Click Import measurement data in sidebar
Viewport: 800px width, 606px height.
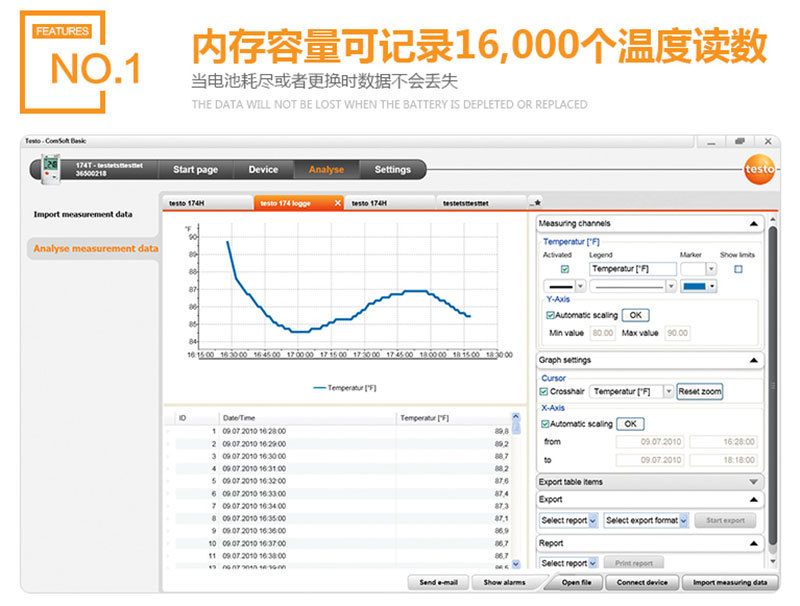[x=83, y=214]
